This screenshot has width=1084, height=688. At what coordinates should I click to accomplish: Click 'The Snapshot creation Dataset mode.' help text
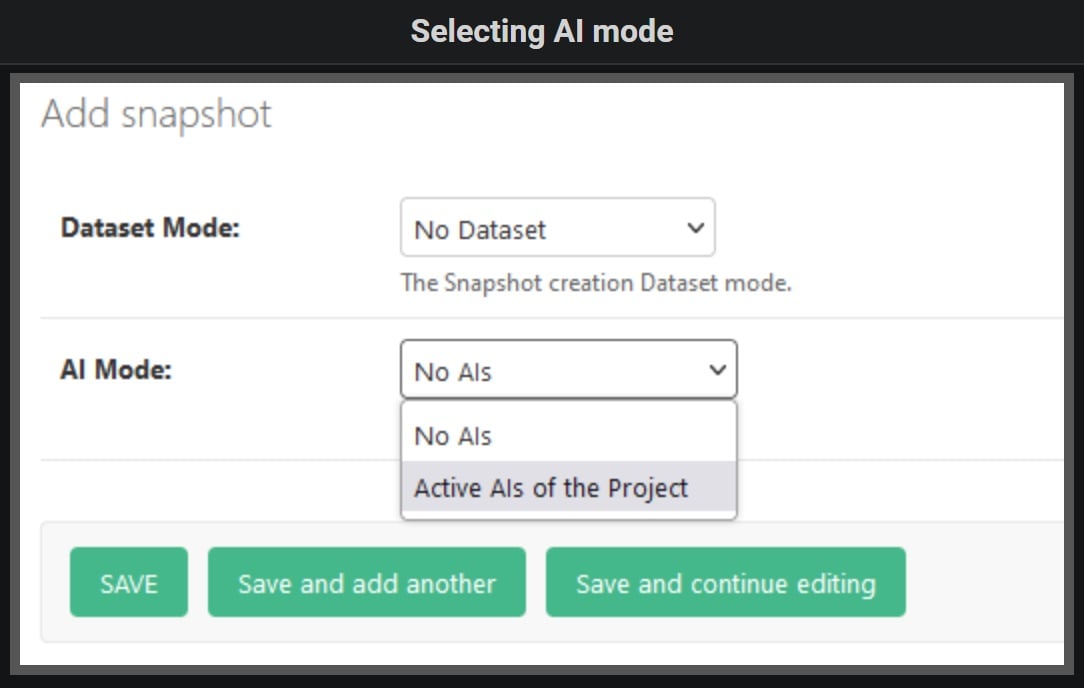pos(596,283)
